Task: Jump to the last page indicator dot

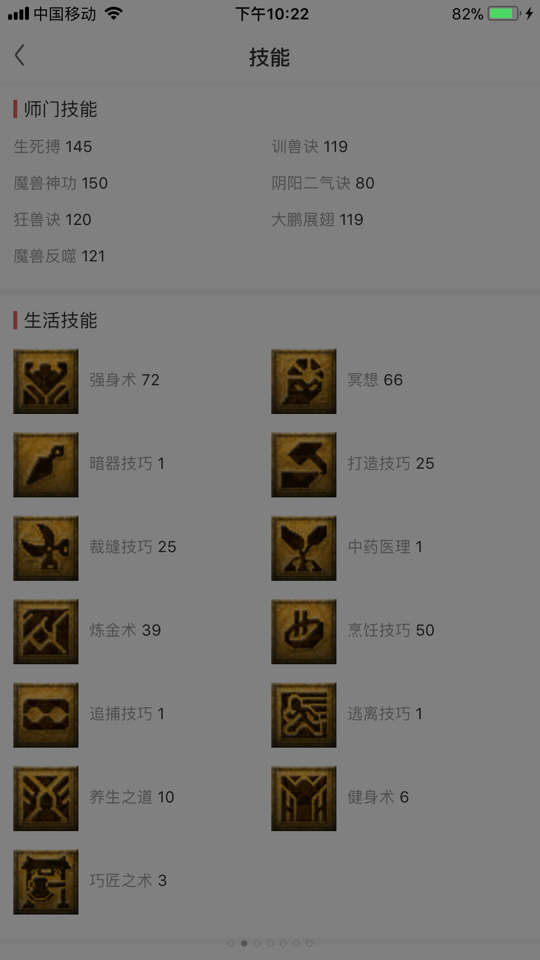Action: 309,943
